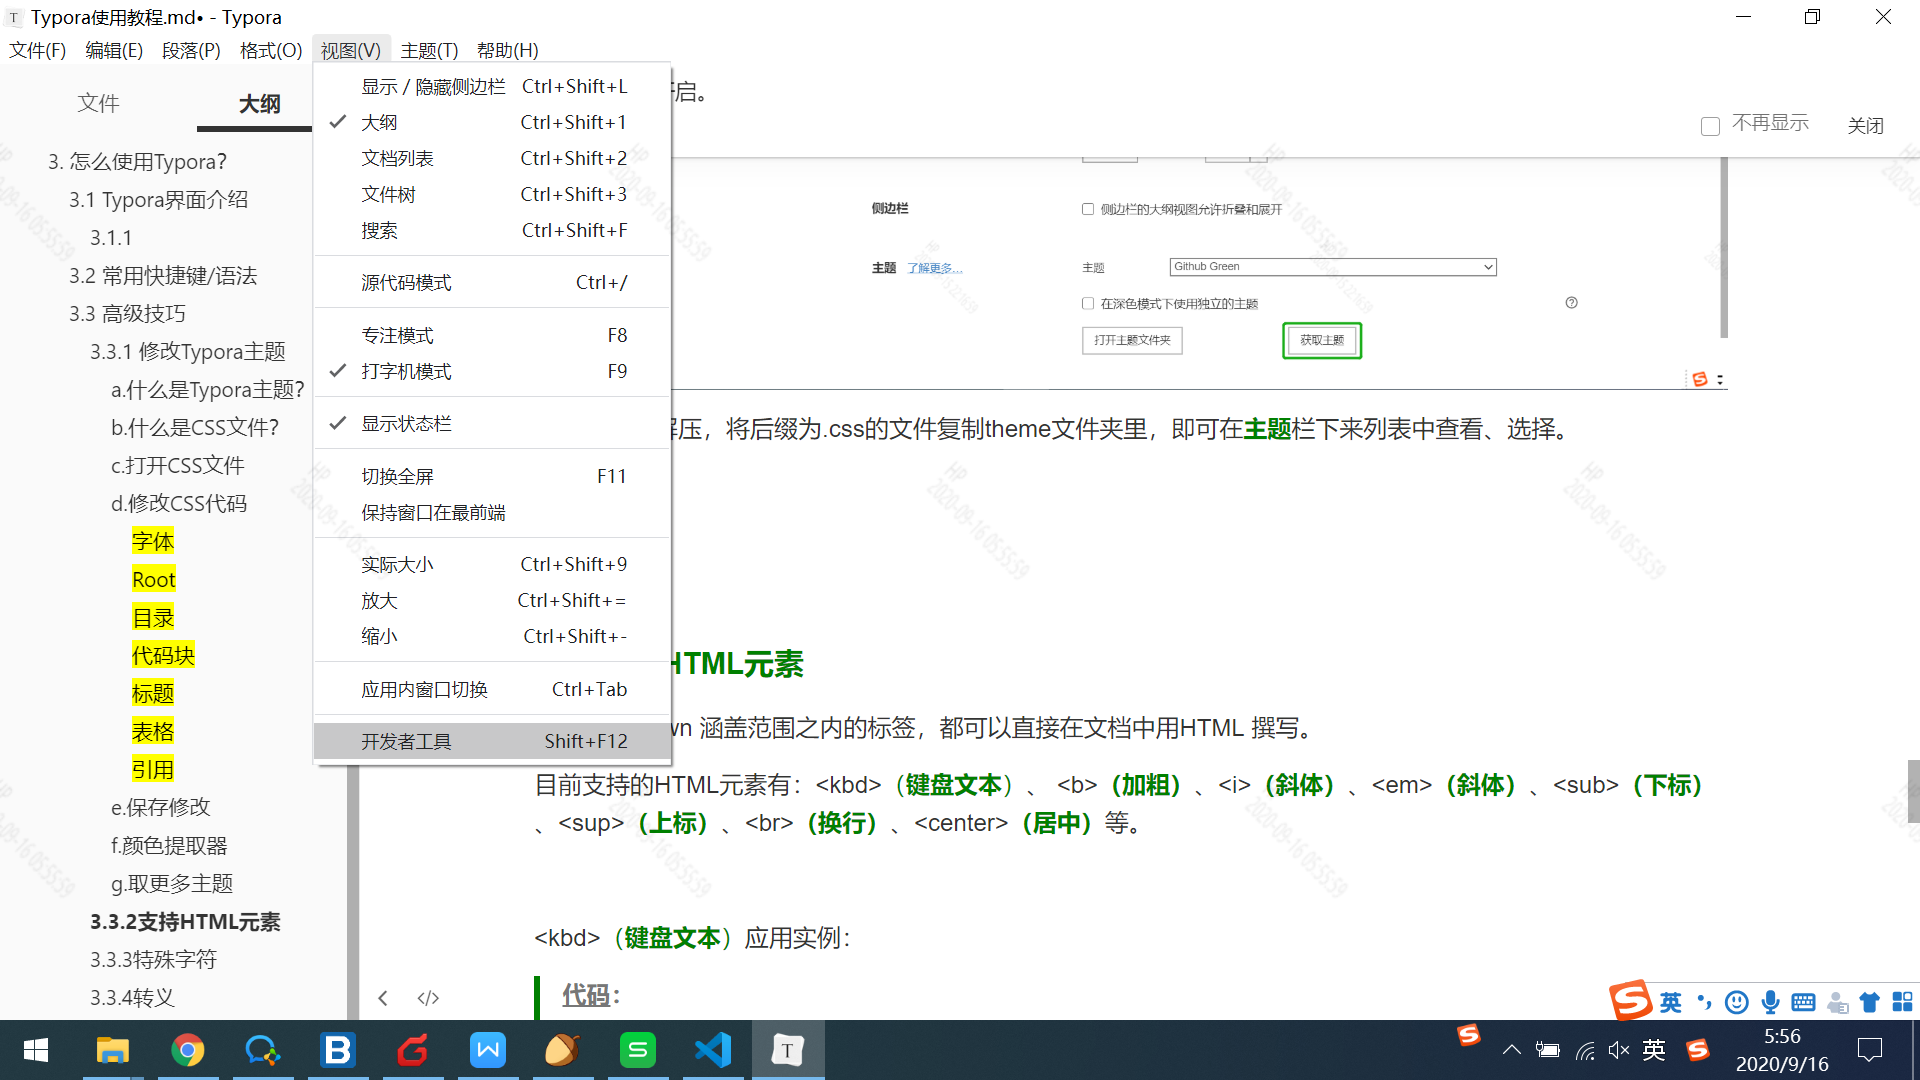Toggle 显示状态栏 menu option
The height and width of the screenshot is (1080, 1920).
406,424
